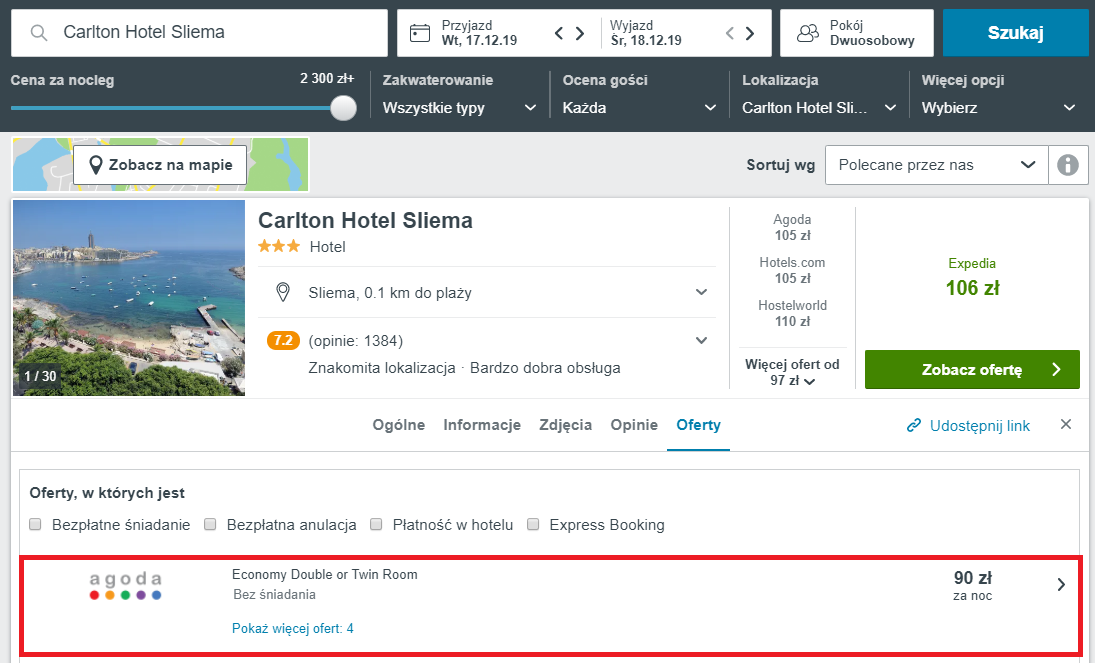Screen dimensions: 1095x663
Task: Expand the Sortuj wg Polecane przez nas dropdown
Action: [x=936, y=165]
